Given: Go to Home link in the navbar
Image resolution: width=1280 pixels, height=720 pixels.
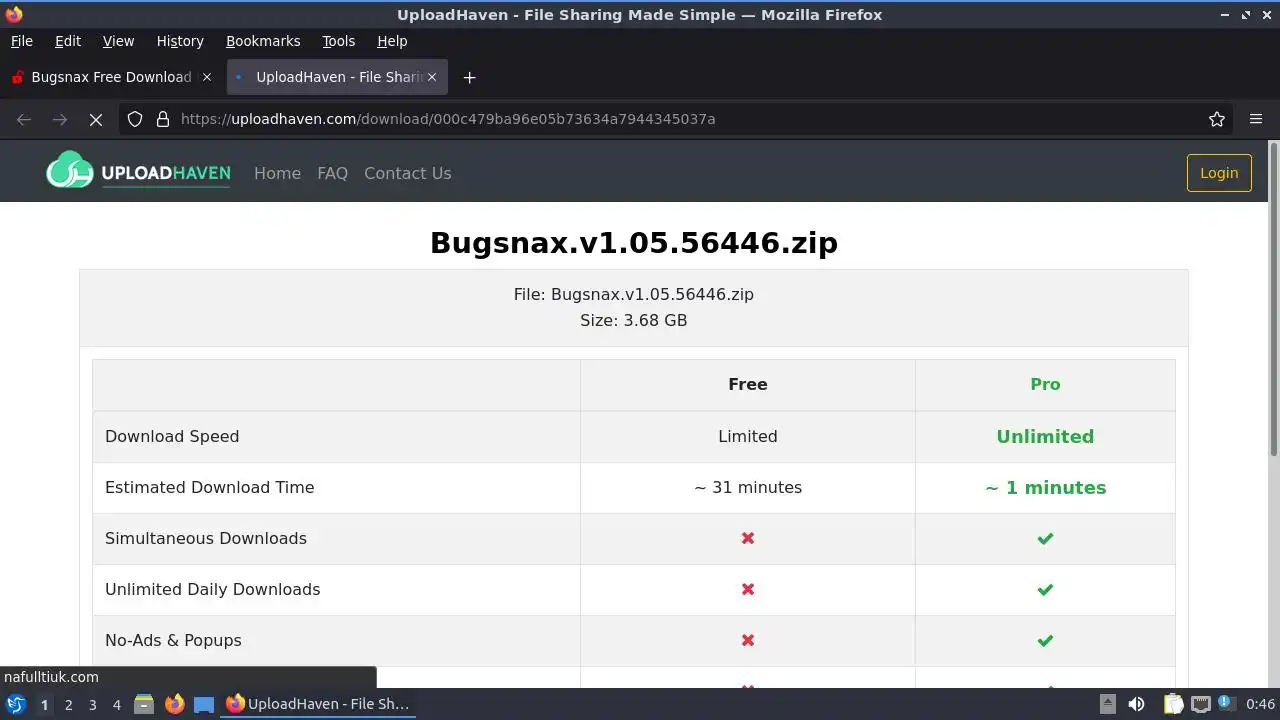Looking at the screenshot, I should (277, 173).
